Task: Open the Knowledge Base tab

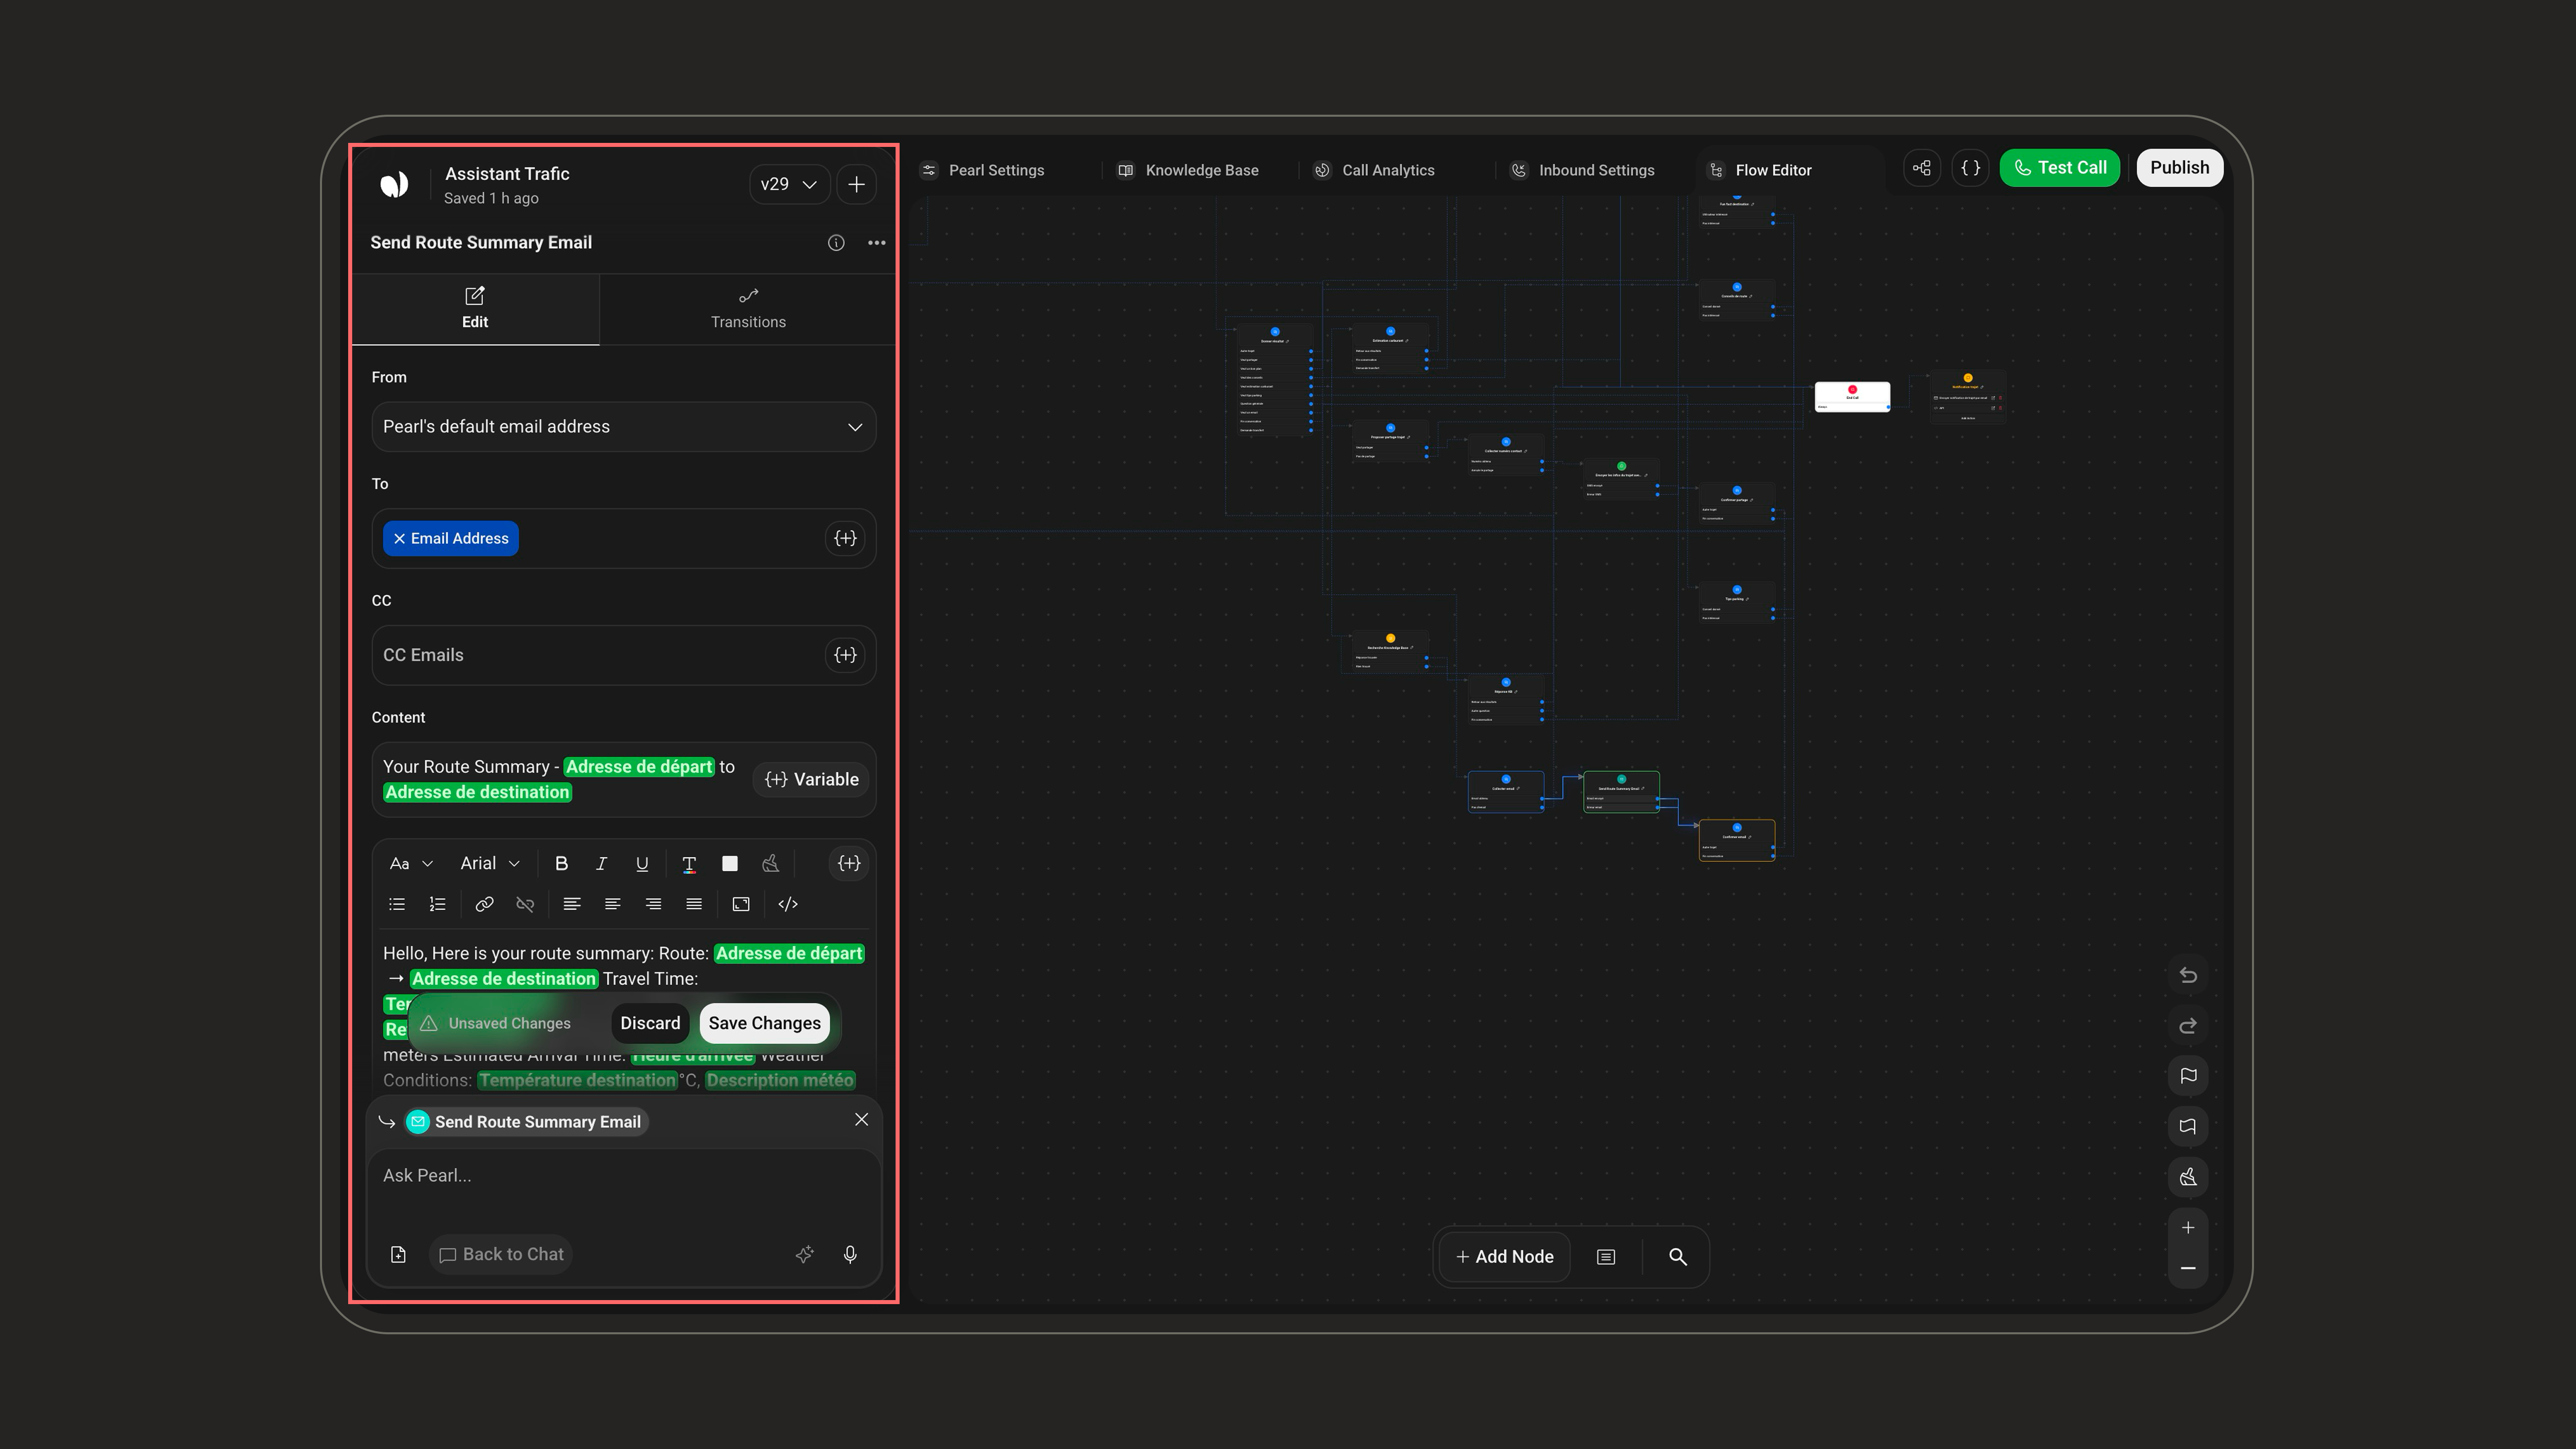Action: point(1188,170)
